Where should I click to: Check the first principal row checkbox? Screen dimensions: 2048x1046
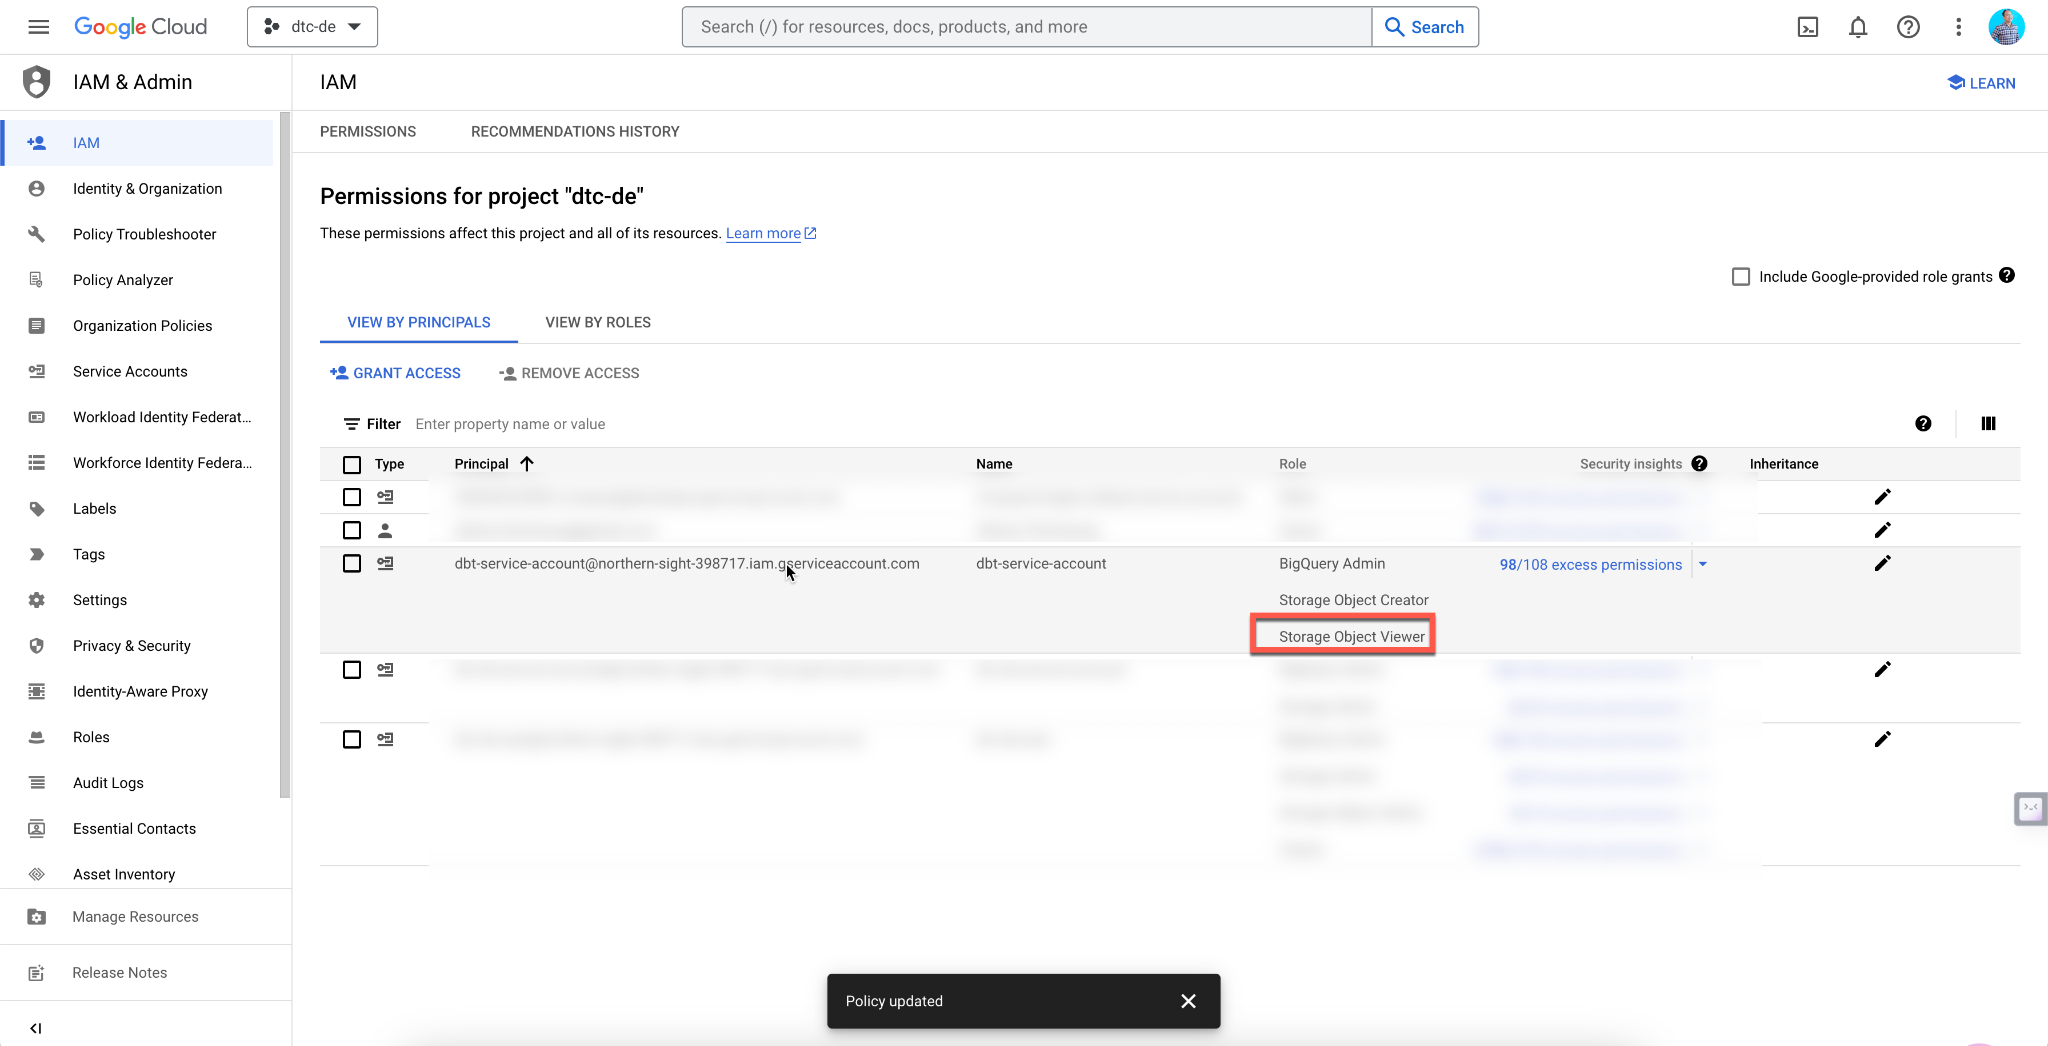tap(352, 497)
